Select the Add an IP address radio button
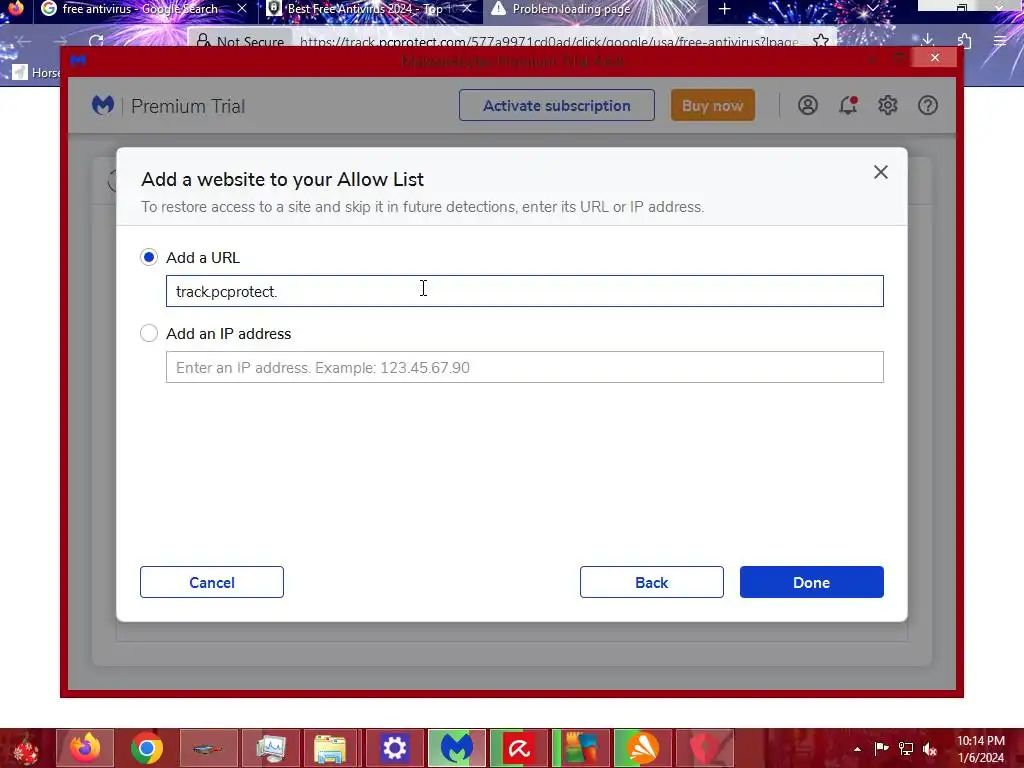 coord(149,333)
